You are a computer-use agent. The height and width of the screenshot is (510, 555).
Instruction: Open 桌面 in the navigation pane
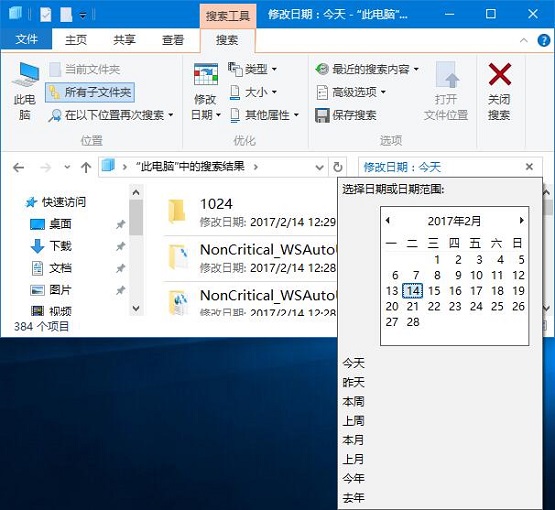[x=51, y=224]
